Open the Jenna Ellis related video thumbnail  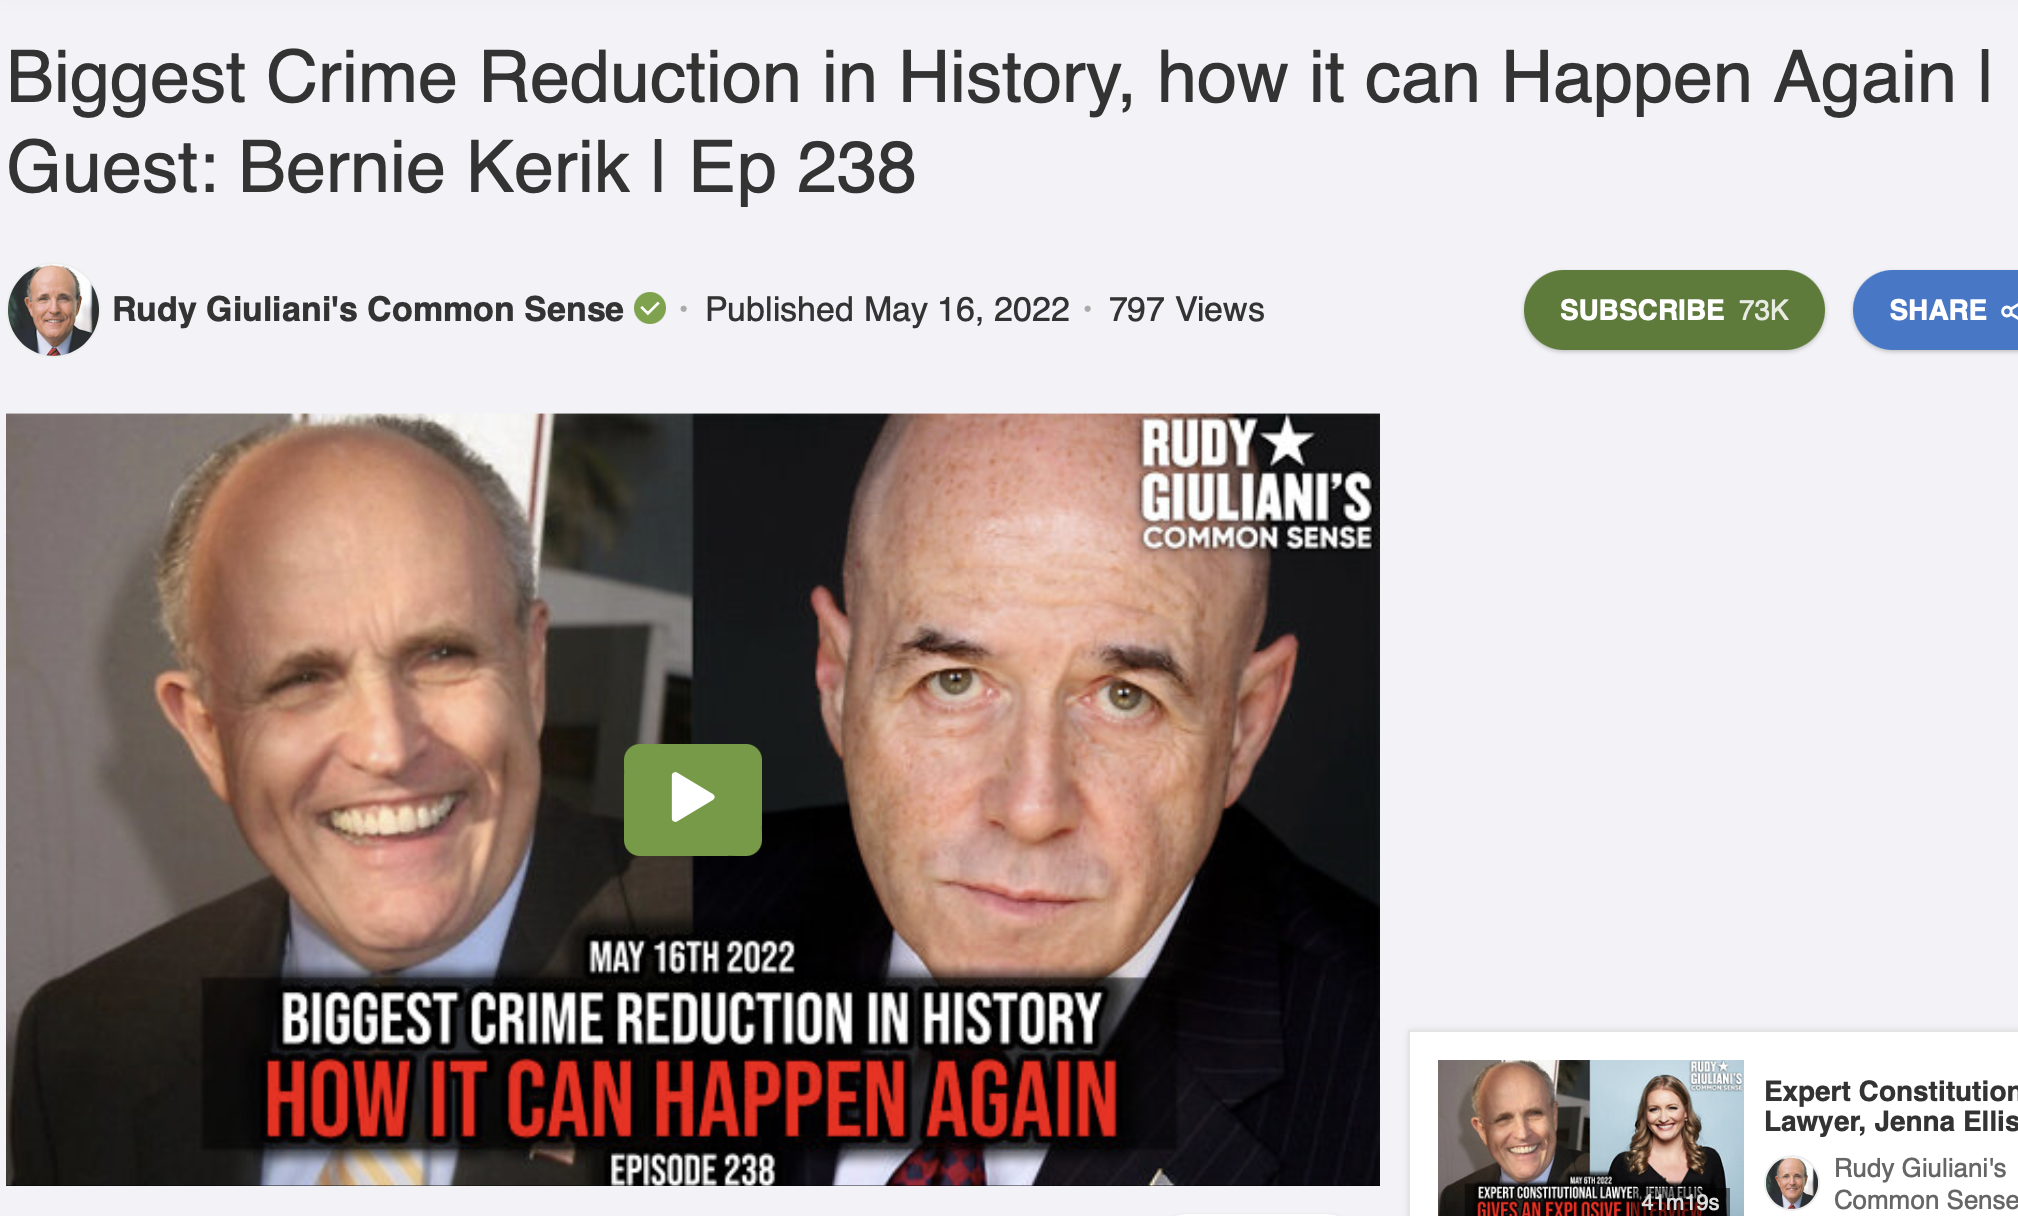(1590, 1138)
